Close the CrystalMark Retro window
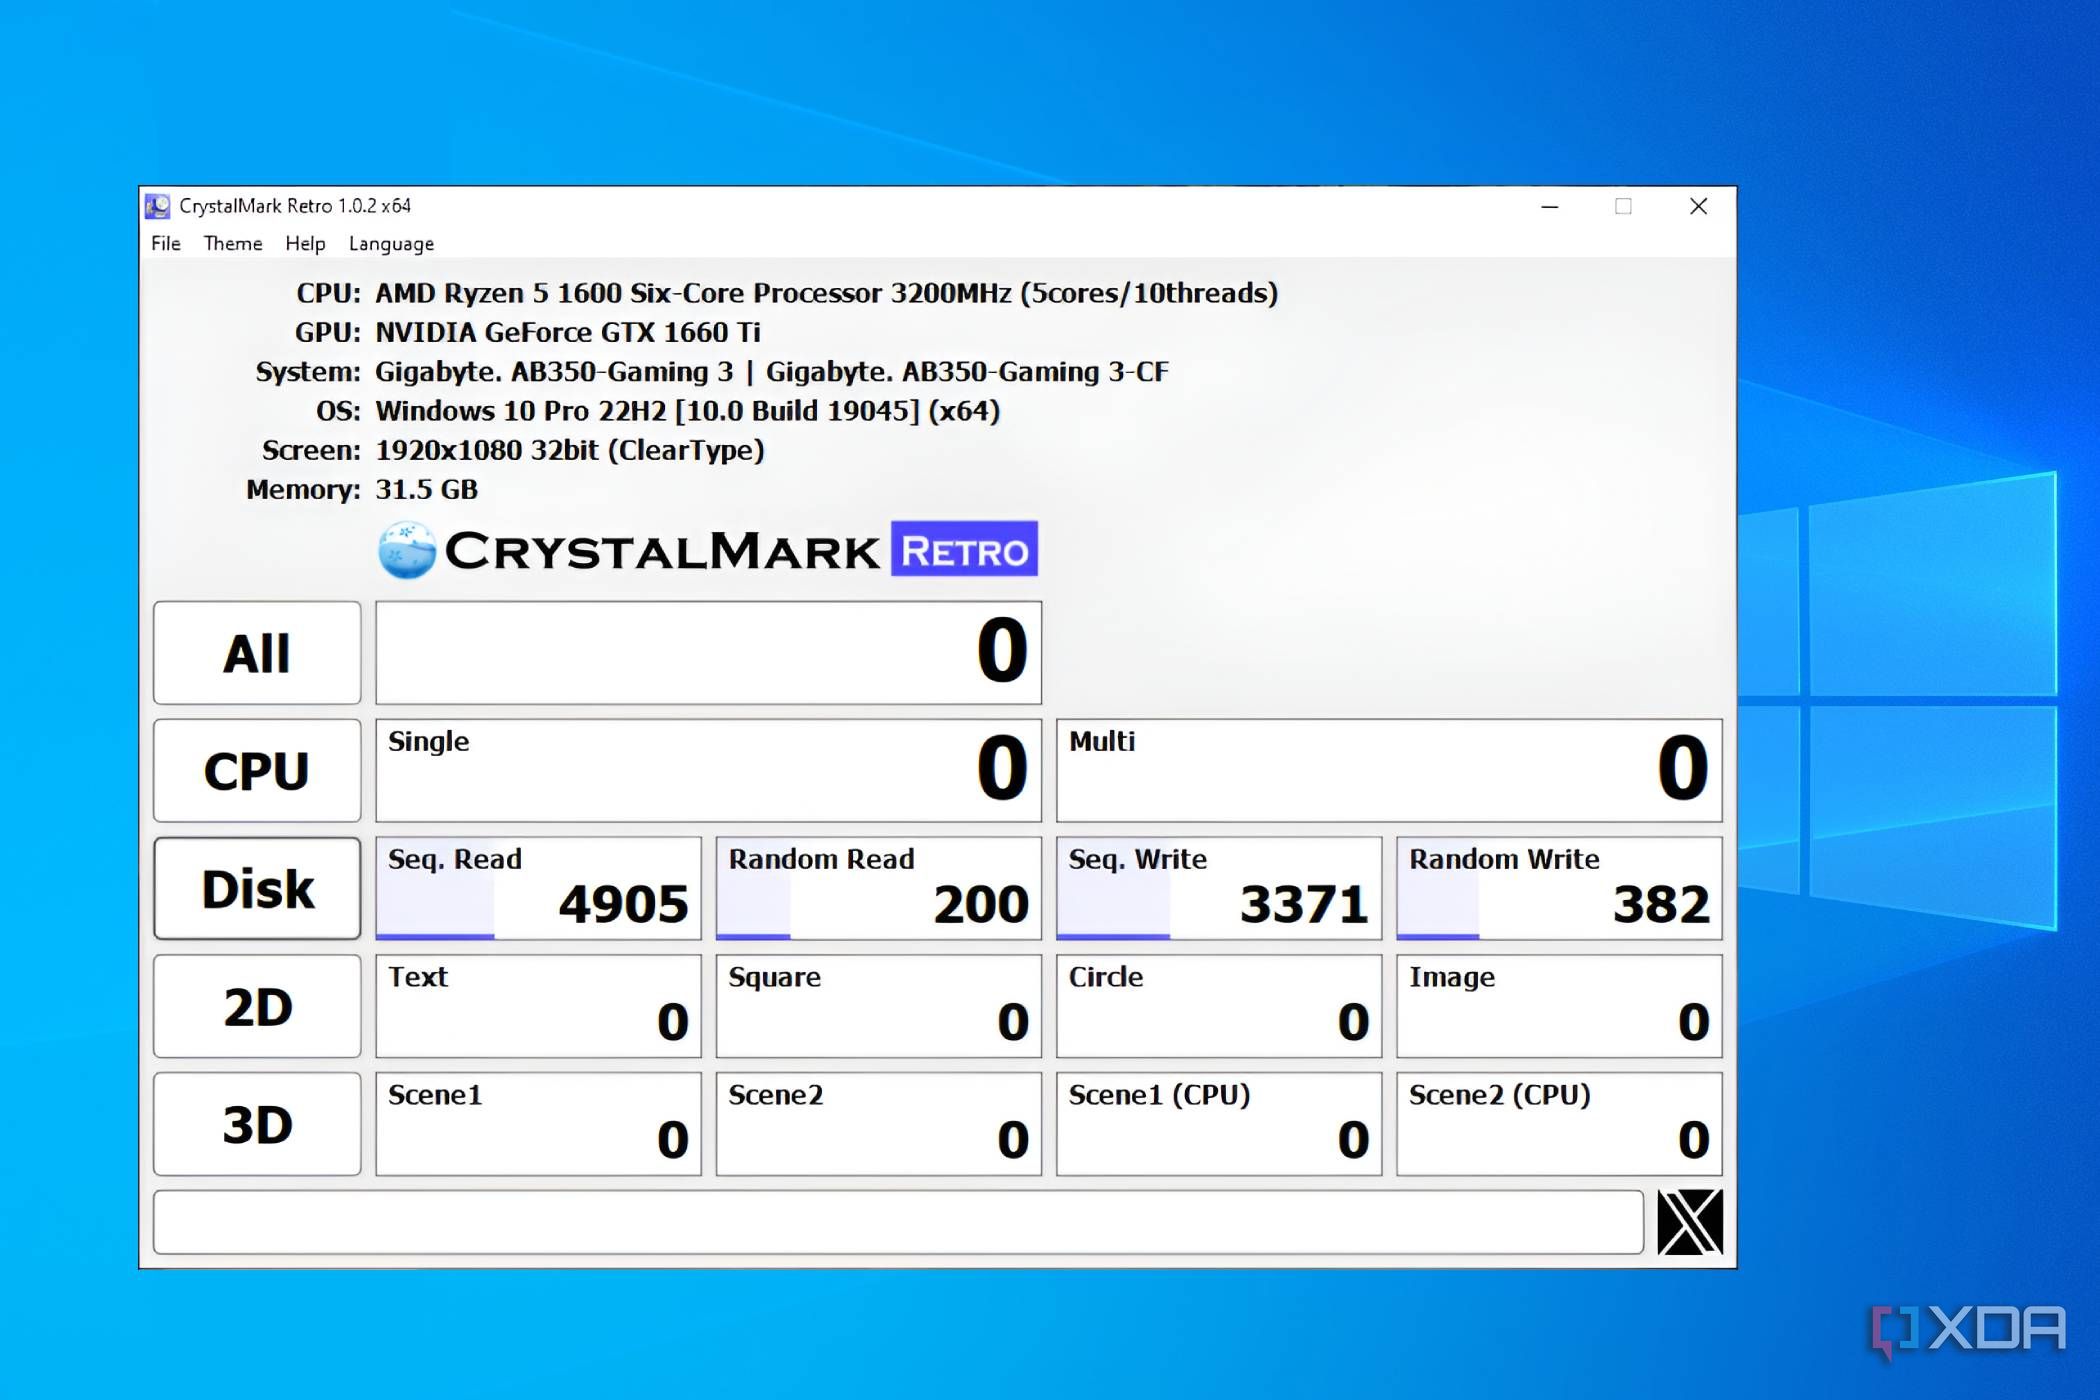 click(x=1698, y=206)
